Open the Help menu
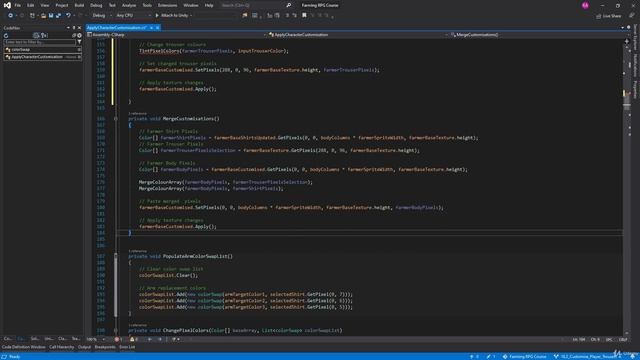The height and width of the screenshot is (360, 640). 209,5
